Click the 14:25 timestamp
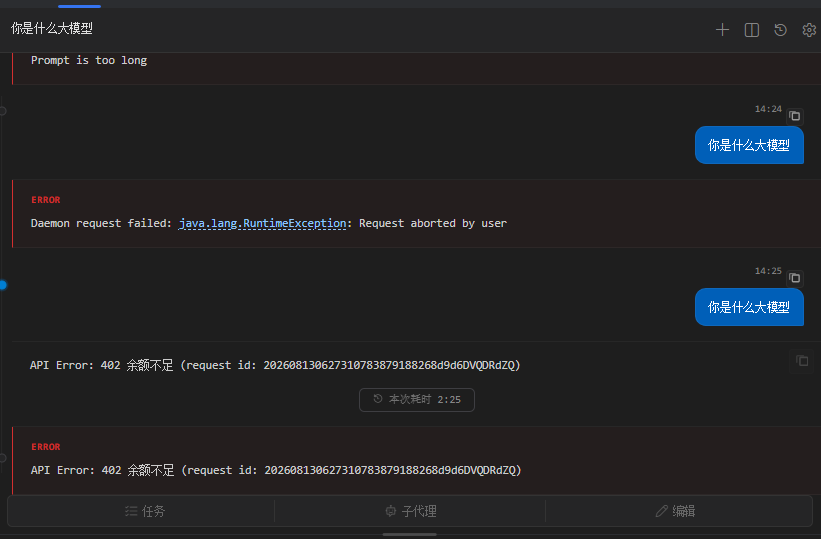 point(768,271)
